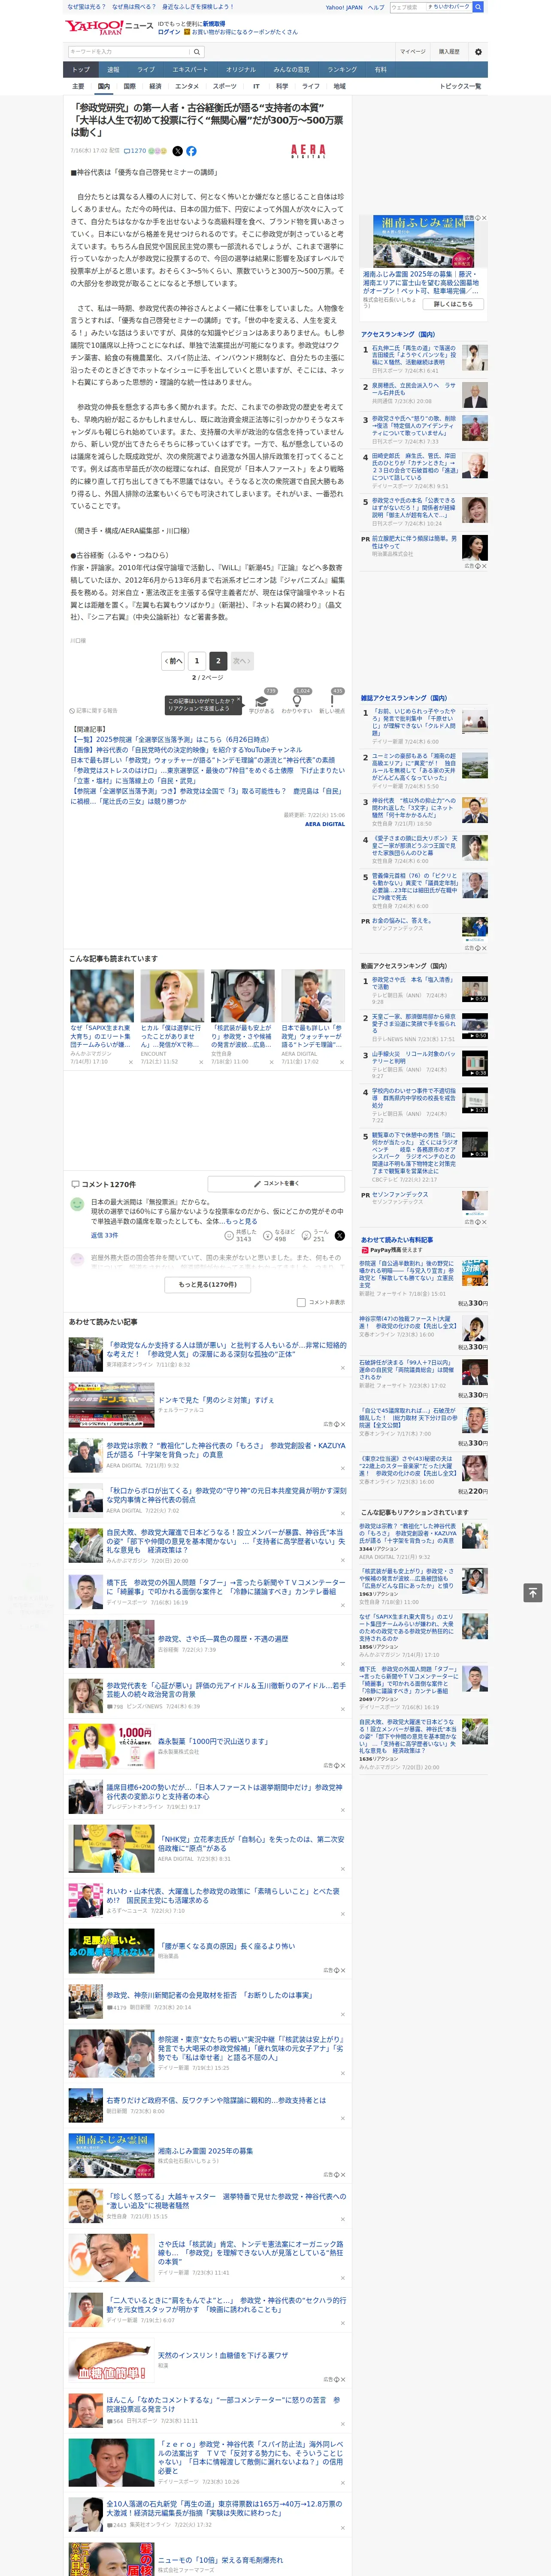The width and height of the screenshot is (551, 2576).
Task: Open settings via gear icon in header
Action: [x=478, y=51]
